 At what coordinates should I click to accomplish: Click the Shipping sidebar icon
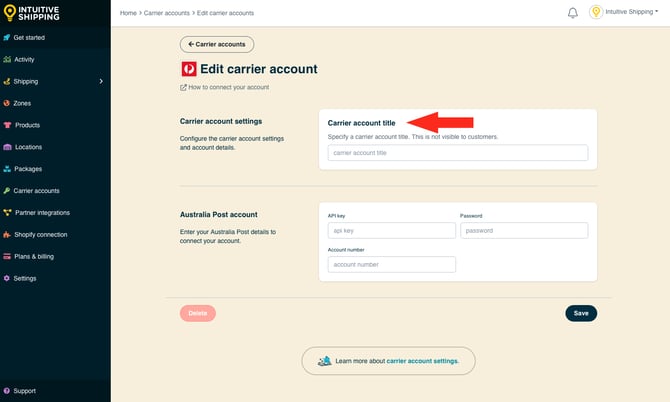[6, 81]
